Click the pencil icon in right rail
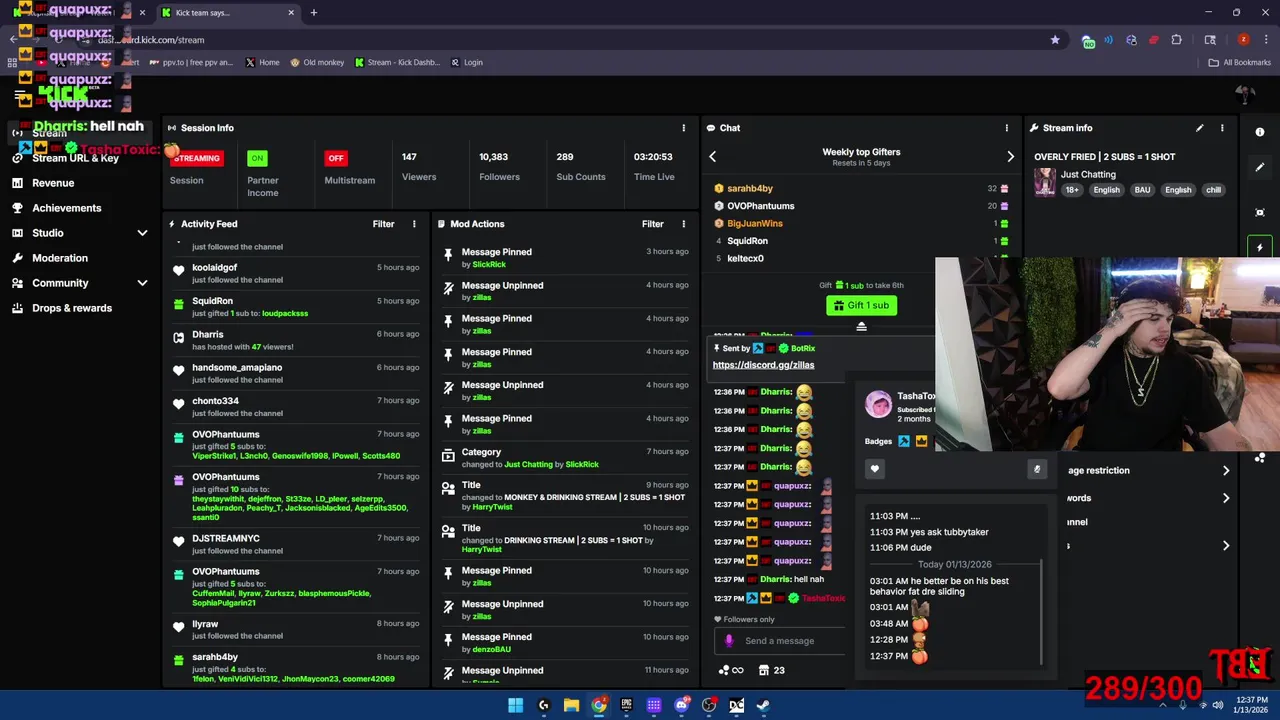1280x720 pixels. point(1260,167)
